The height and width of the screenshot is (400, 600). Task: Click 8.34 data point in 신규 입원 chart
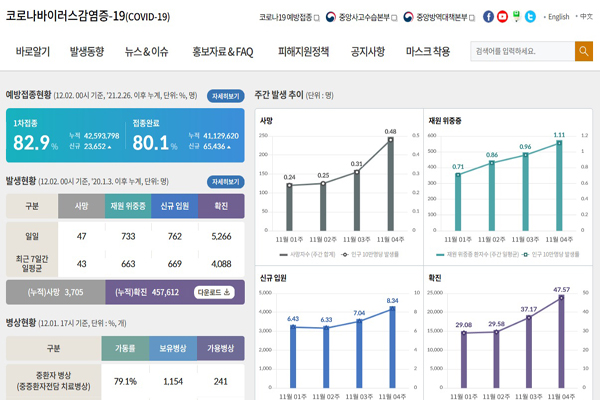tap(392, 308)
